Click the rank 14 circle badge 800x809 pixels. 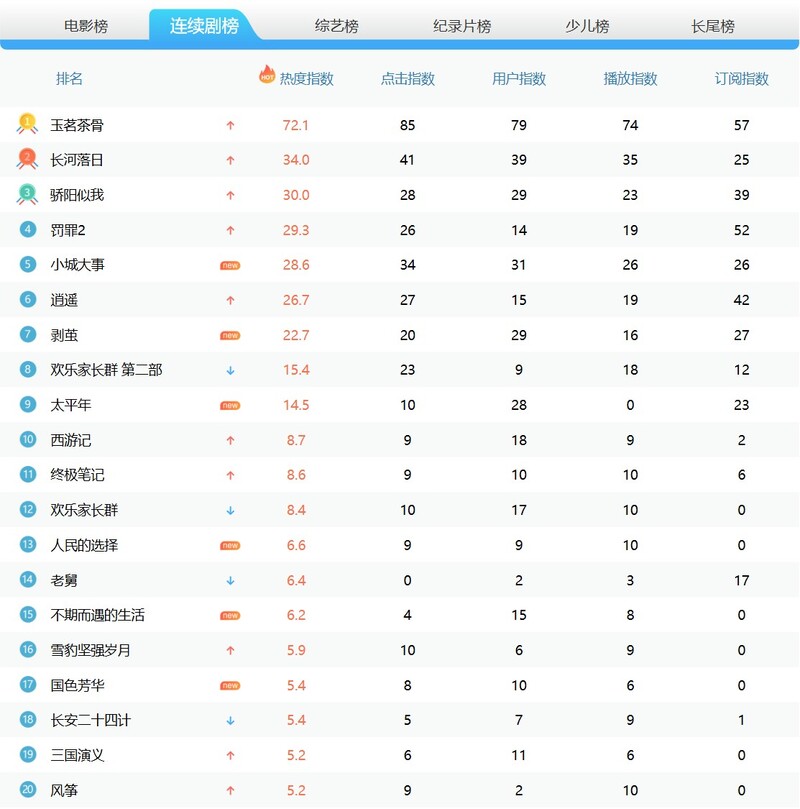tap(28, 580)
